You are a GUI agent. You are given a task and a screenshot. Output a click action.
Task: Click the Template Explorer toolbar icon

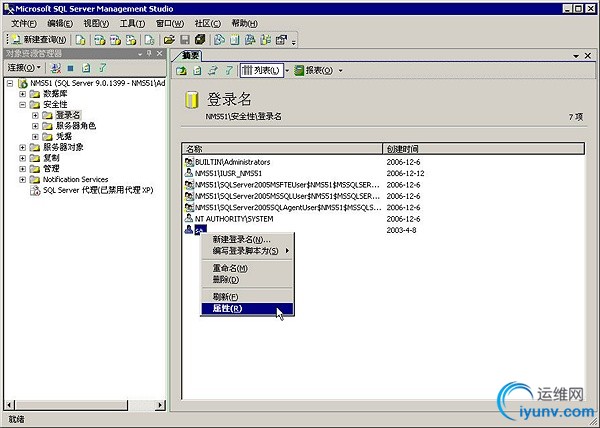[266, 39]
